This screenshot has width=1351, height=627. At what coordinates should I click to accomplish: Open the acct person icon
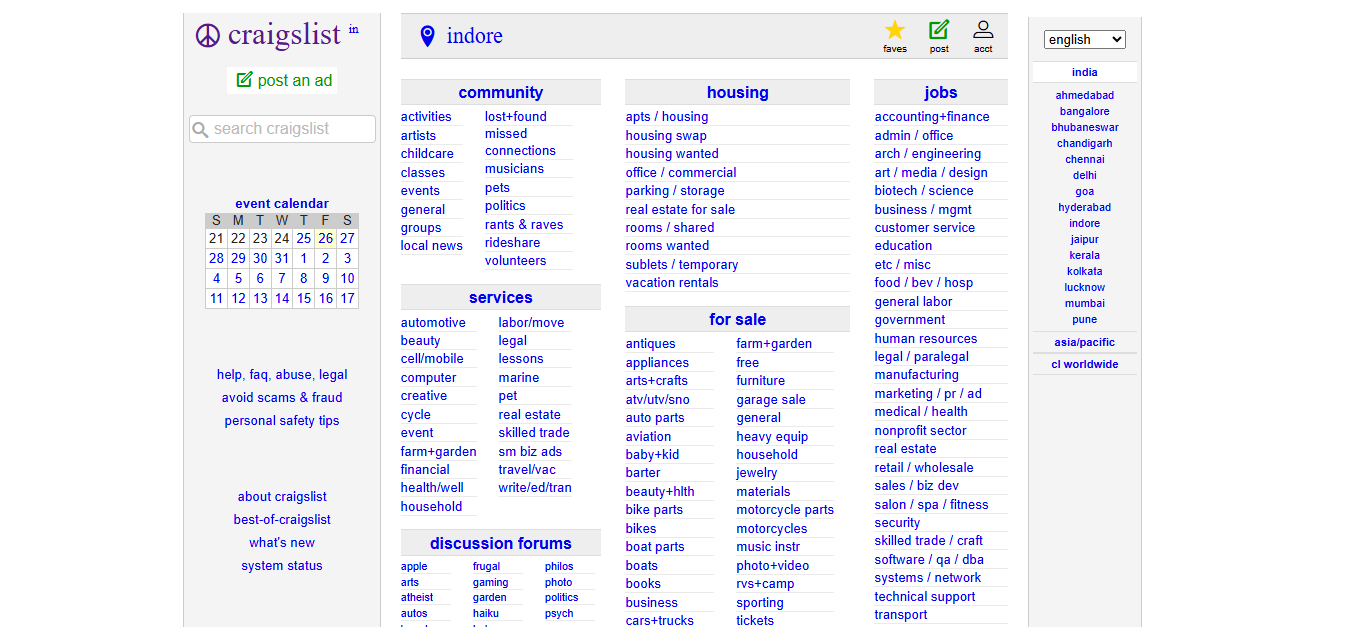983,31
